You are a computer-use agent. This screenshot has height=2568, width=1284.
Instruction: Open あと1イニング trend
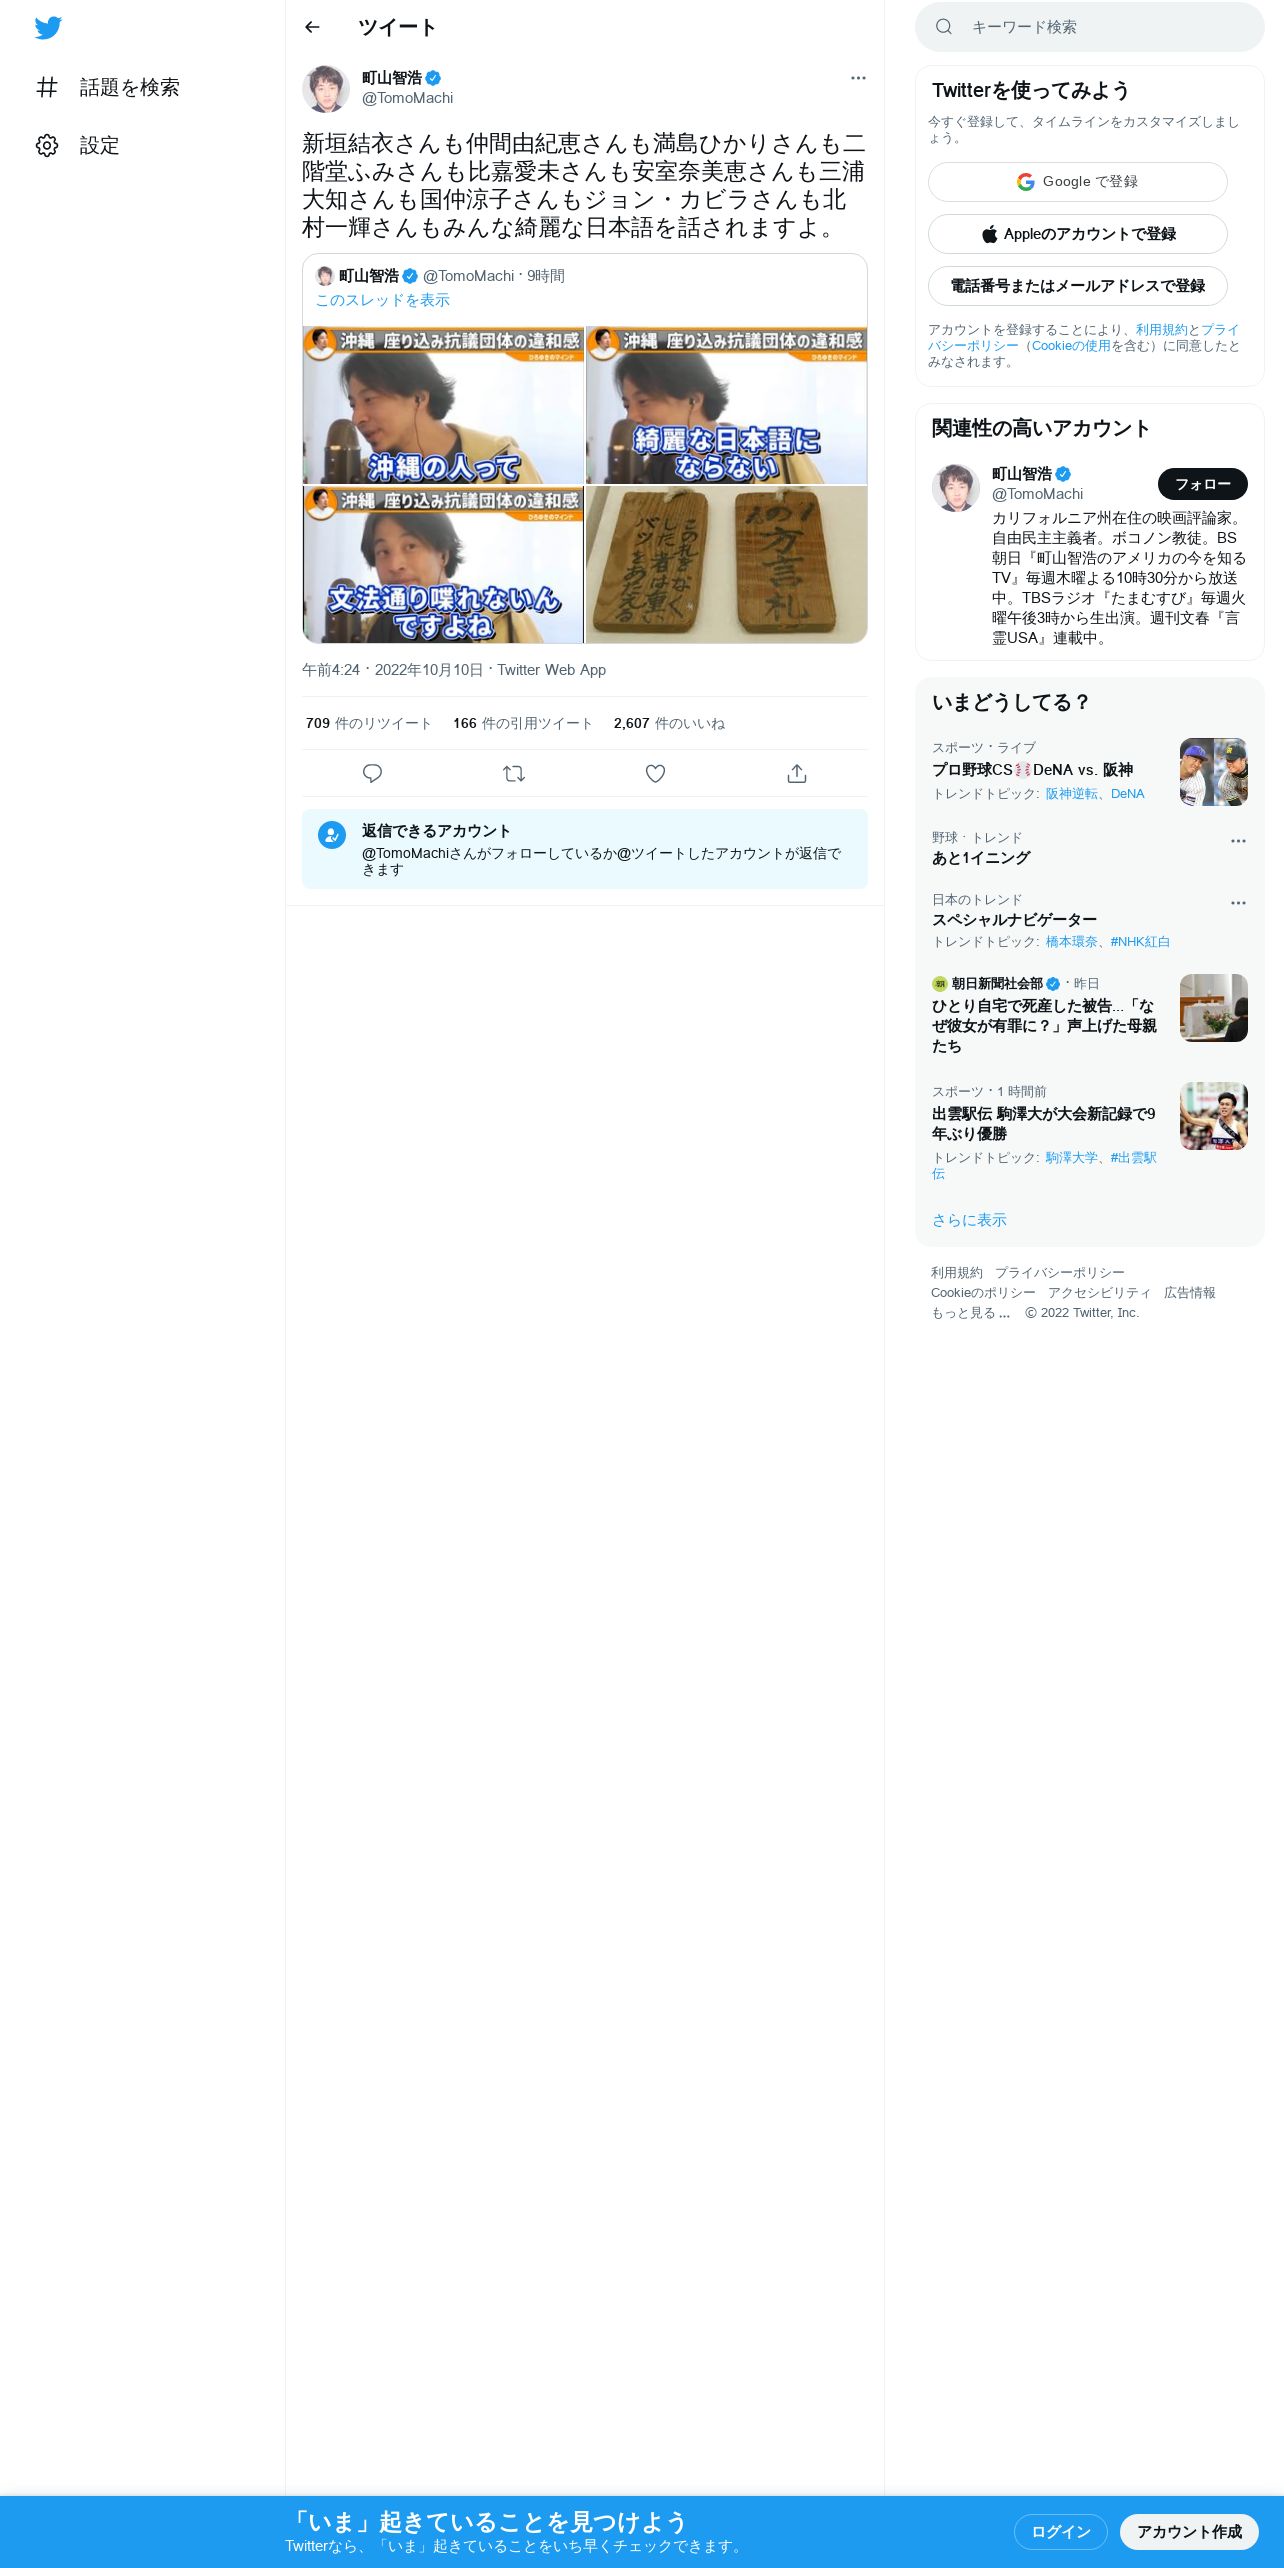pyautogui.click(x=981, y=858)
